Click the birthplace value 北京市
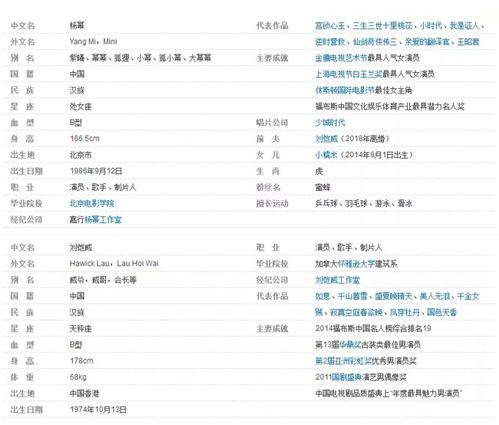499x425 pixels. pos(80,155)
